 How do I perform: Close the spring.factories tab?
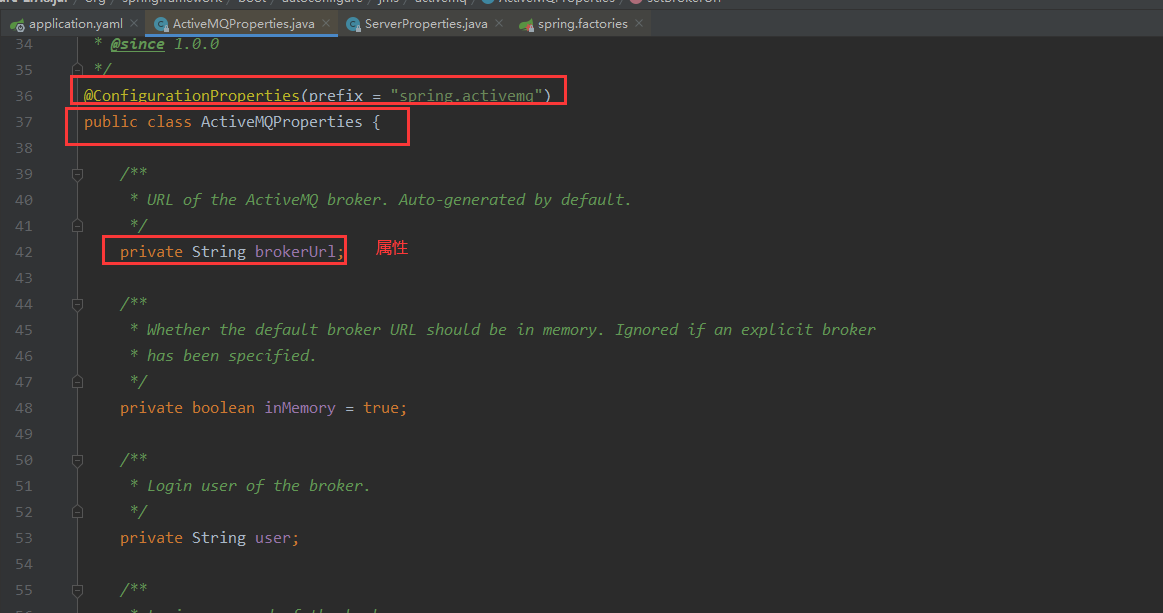coord(639,24)
